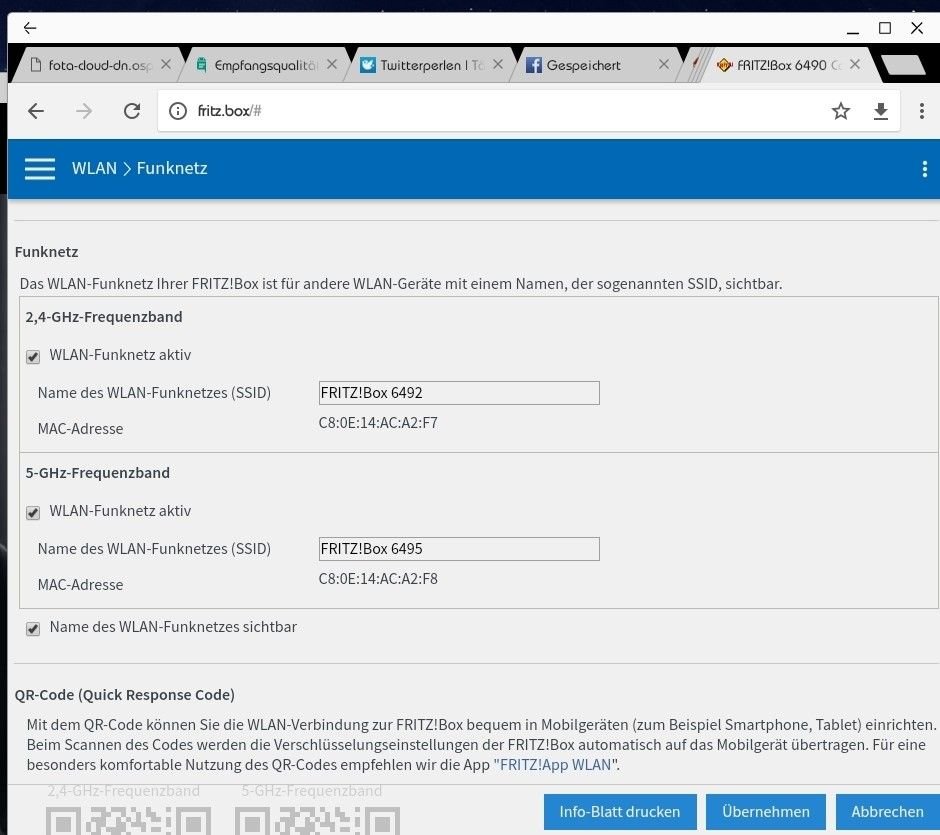Click the 5-GHz SSID field FRITZ!Box 6495
The height and width of the screenshot is (835, 940).
coord(459,549)
